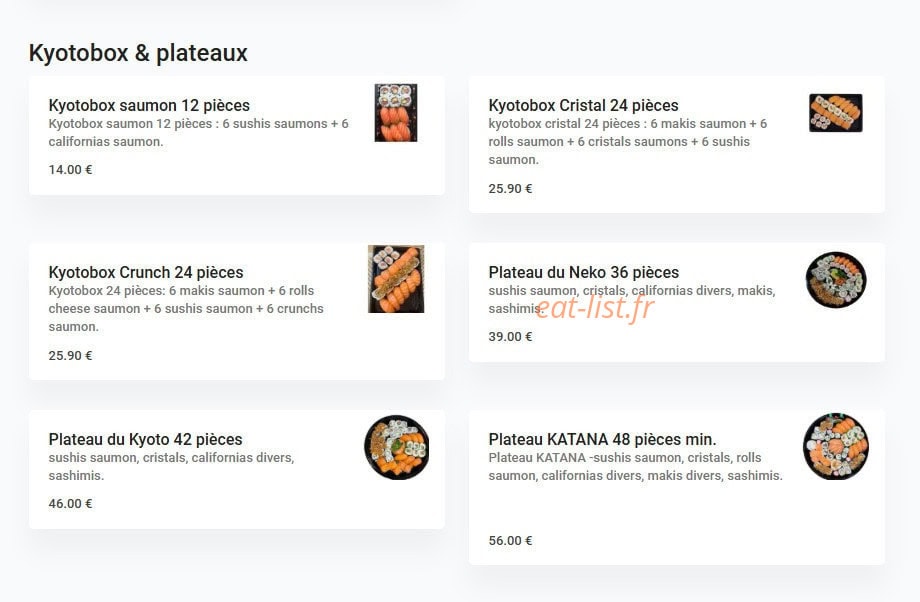920x602 pixels.
Task: Choose Plateau KATANA 48 pièces min. title
Action: [x=602, y=439]
